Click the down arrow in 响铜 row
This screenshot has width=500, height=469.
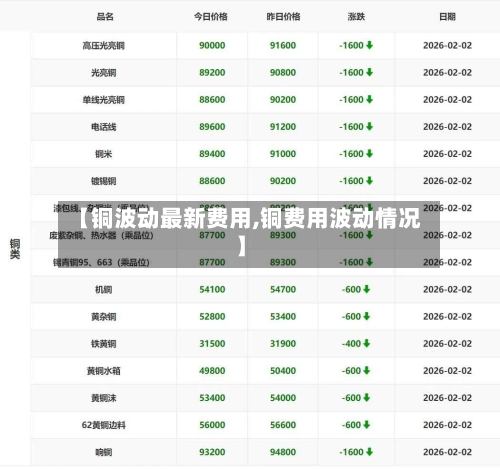369,452
